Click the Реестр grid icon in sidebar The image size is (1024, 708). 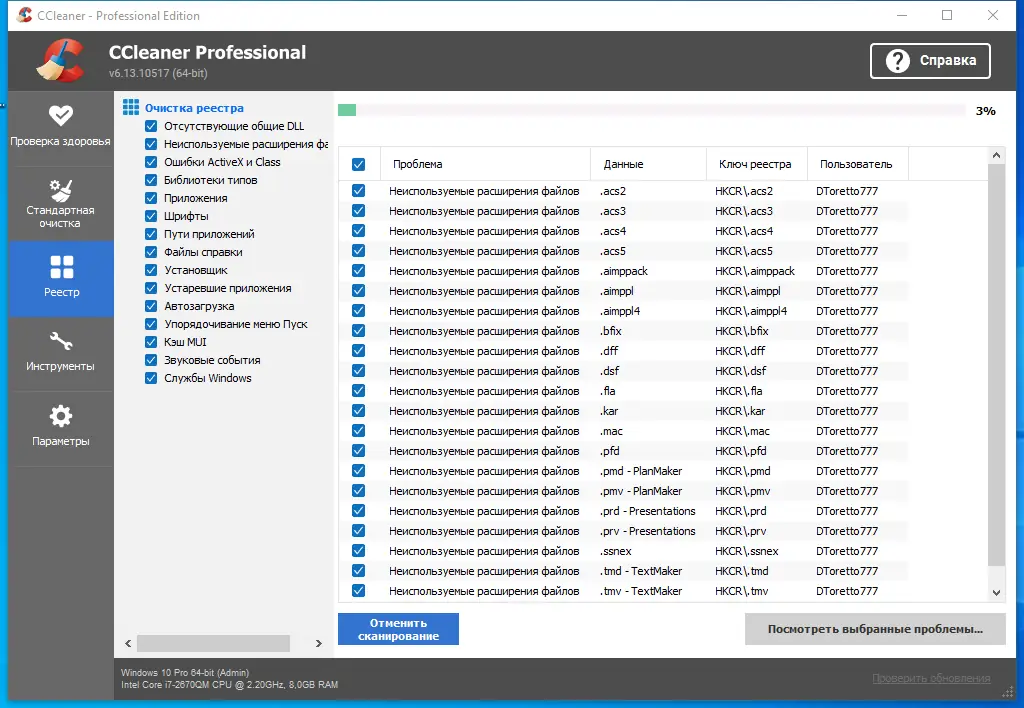(x=61, y=266)
